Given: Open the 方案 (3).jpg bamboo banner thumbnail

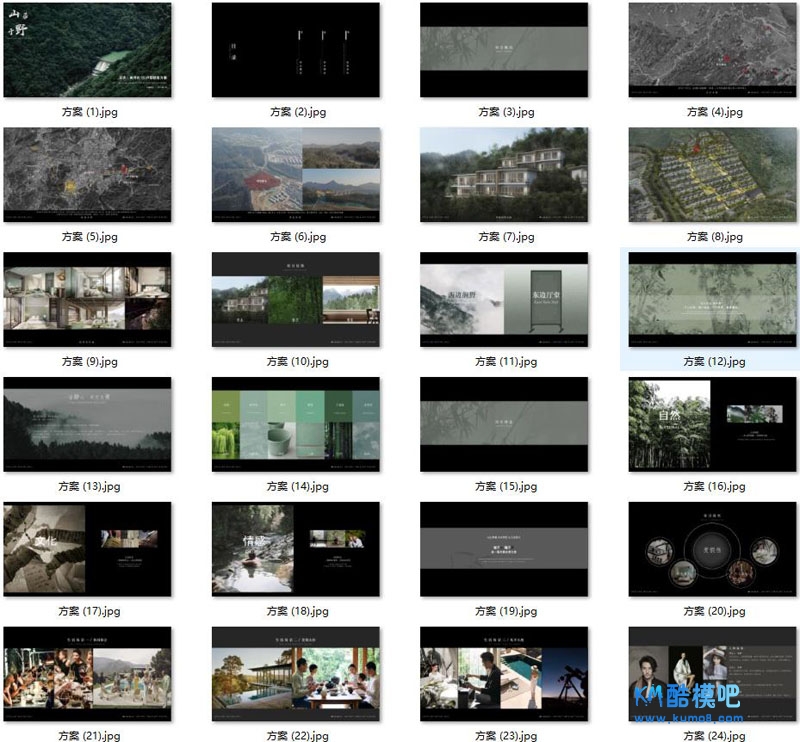Looking at the screenshot, I should [504, 50].
